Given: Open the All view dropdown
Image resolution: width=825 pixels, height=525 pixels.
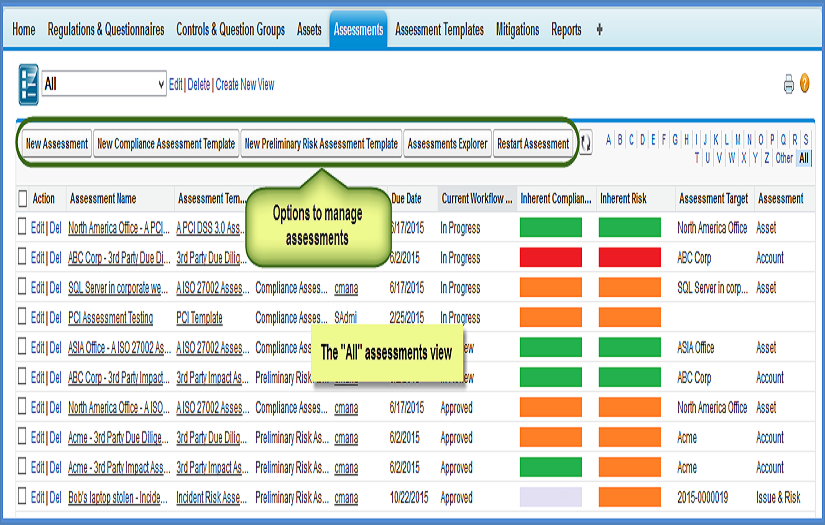Looking at the screenshot, I should pyautogui.click(x=104, y=84).
